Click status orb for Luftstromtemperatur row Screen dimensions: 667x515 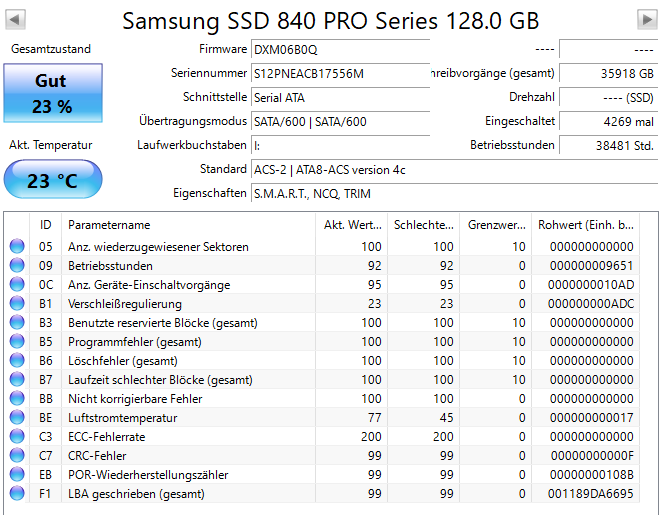16,418
